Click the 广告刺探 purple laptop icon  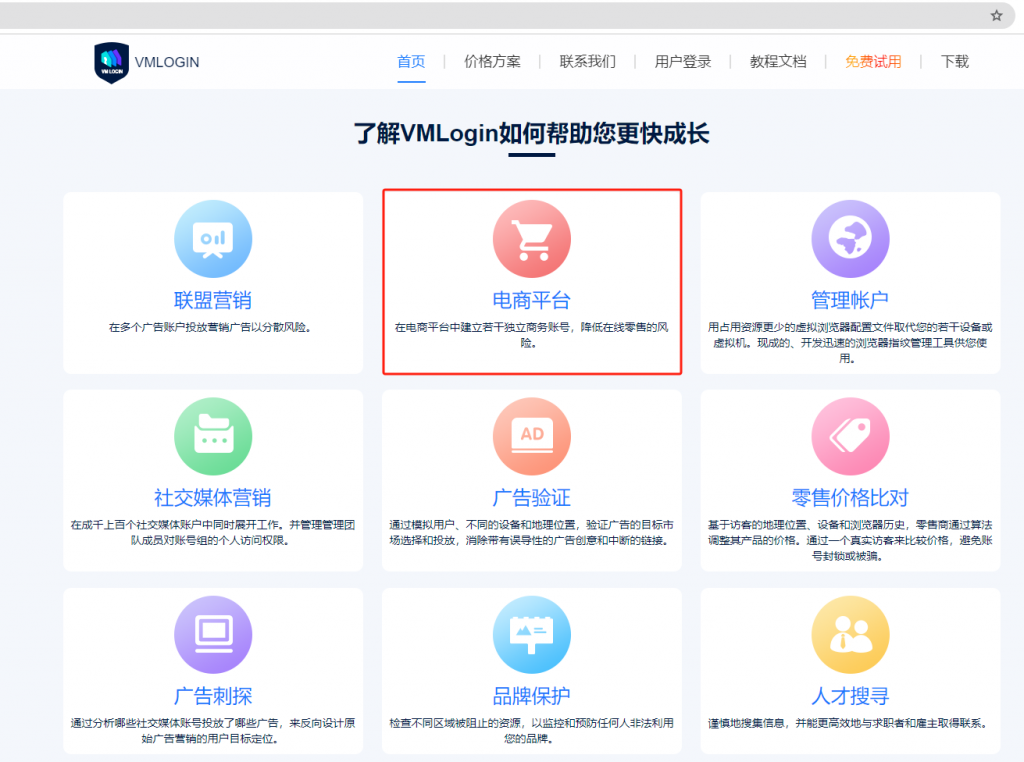pos(213,635)
